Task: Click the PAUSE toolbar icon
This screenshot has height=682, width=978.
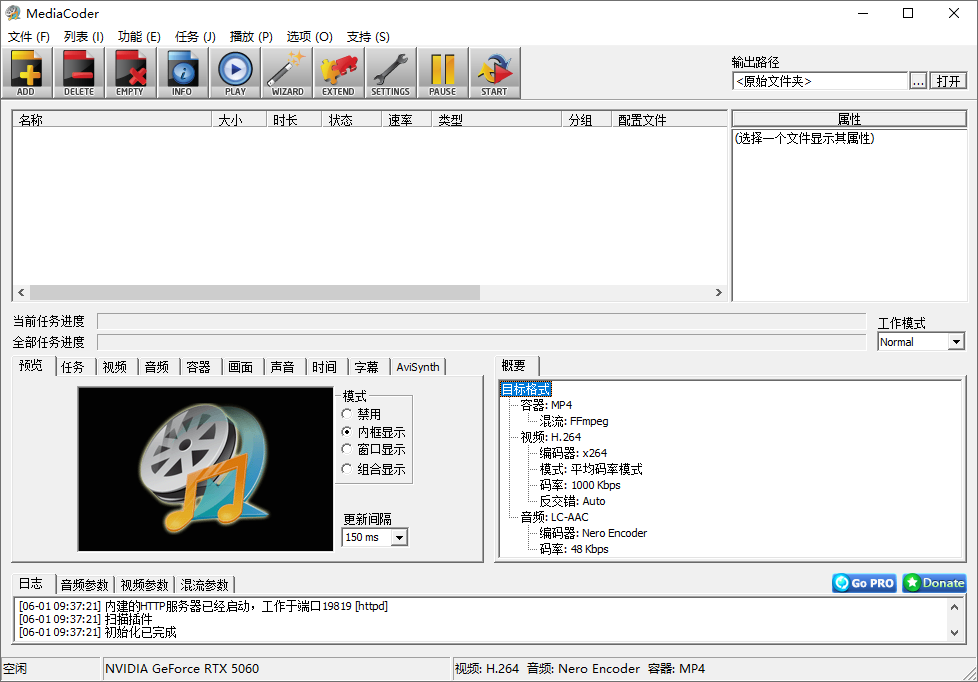Action: [x=443, y=72]
